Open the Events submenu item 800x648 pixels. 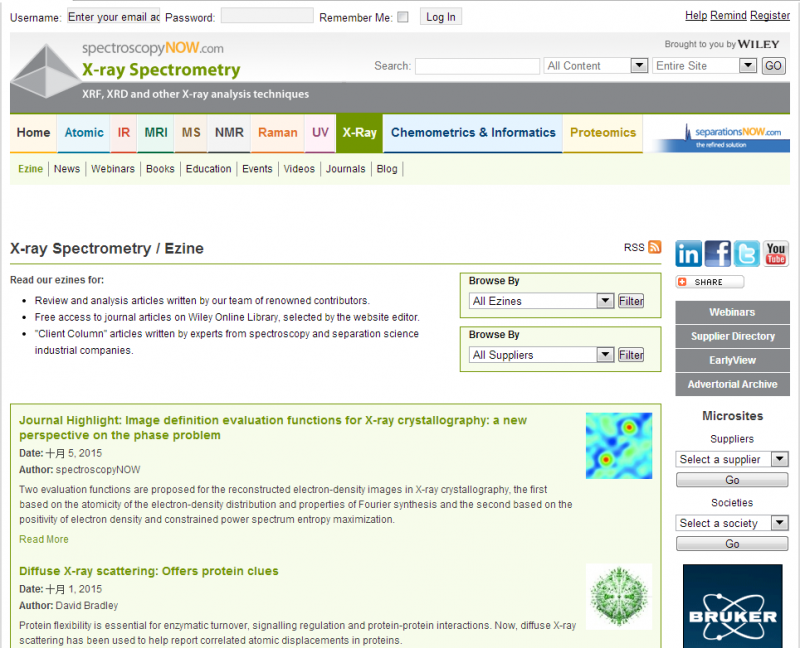pyautogui.click(x=257, y=169)
